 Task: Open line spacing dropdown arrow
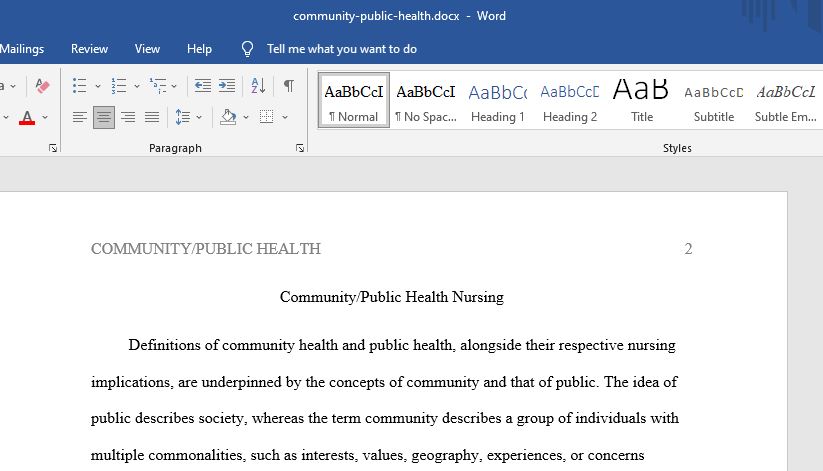coord(199,117)
